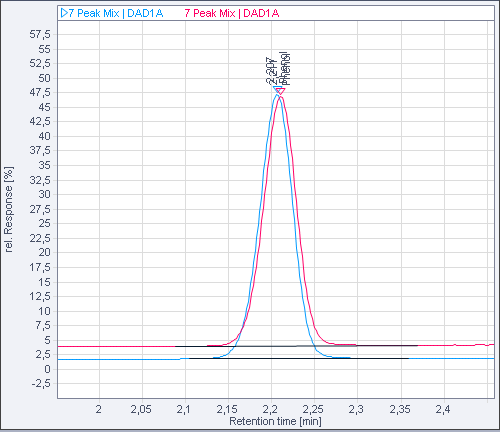Click the 12,5 tick on response axis
Screen dimensions: 500x432
[x=40, y=296]
